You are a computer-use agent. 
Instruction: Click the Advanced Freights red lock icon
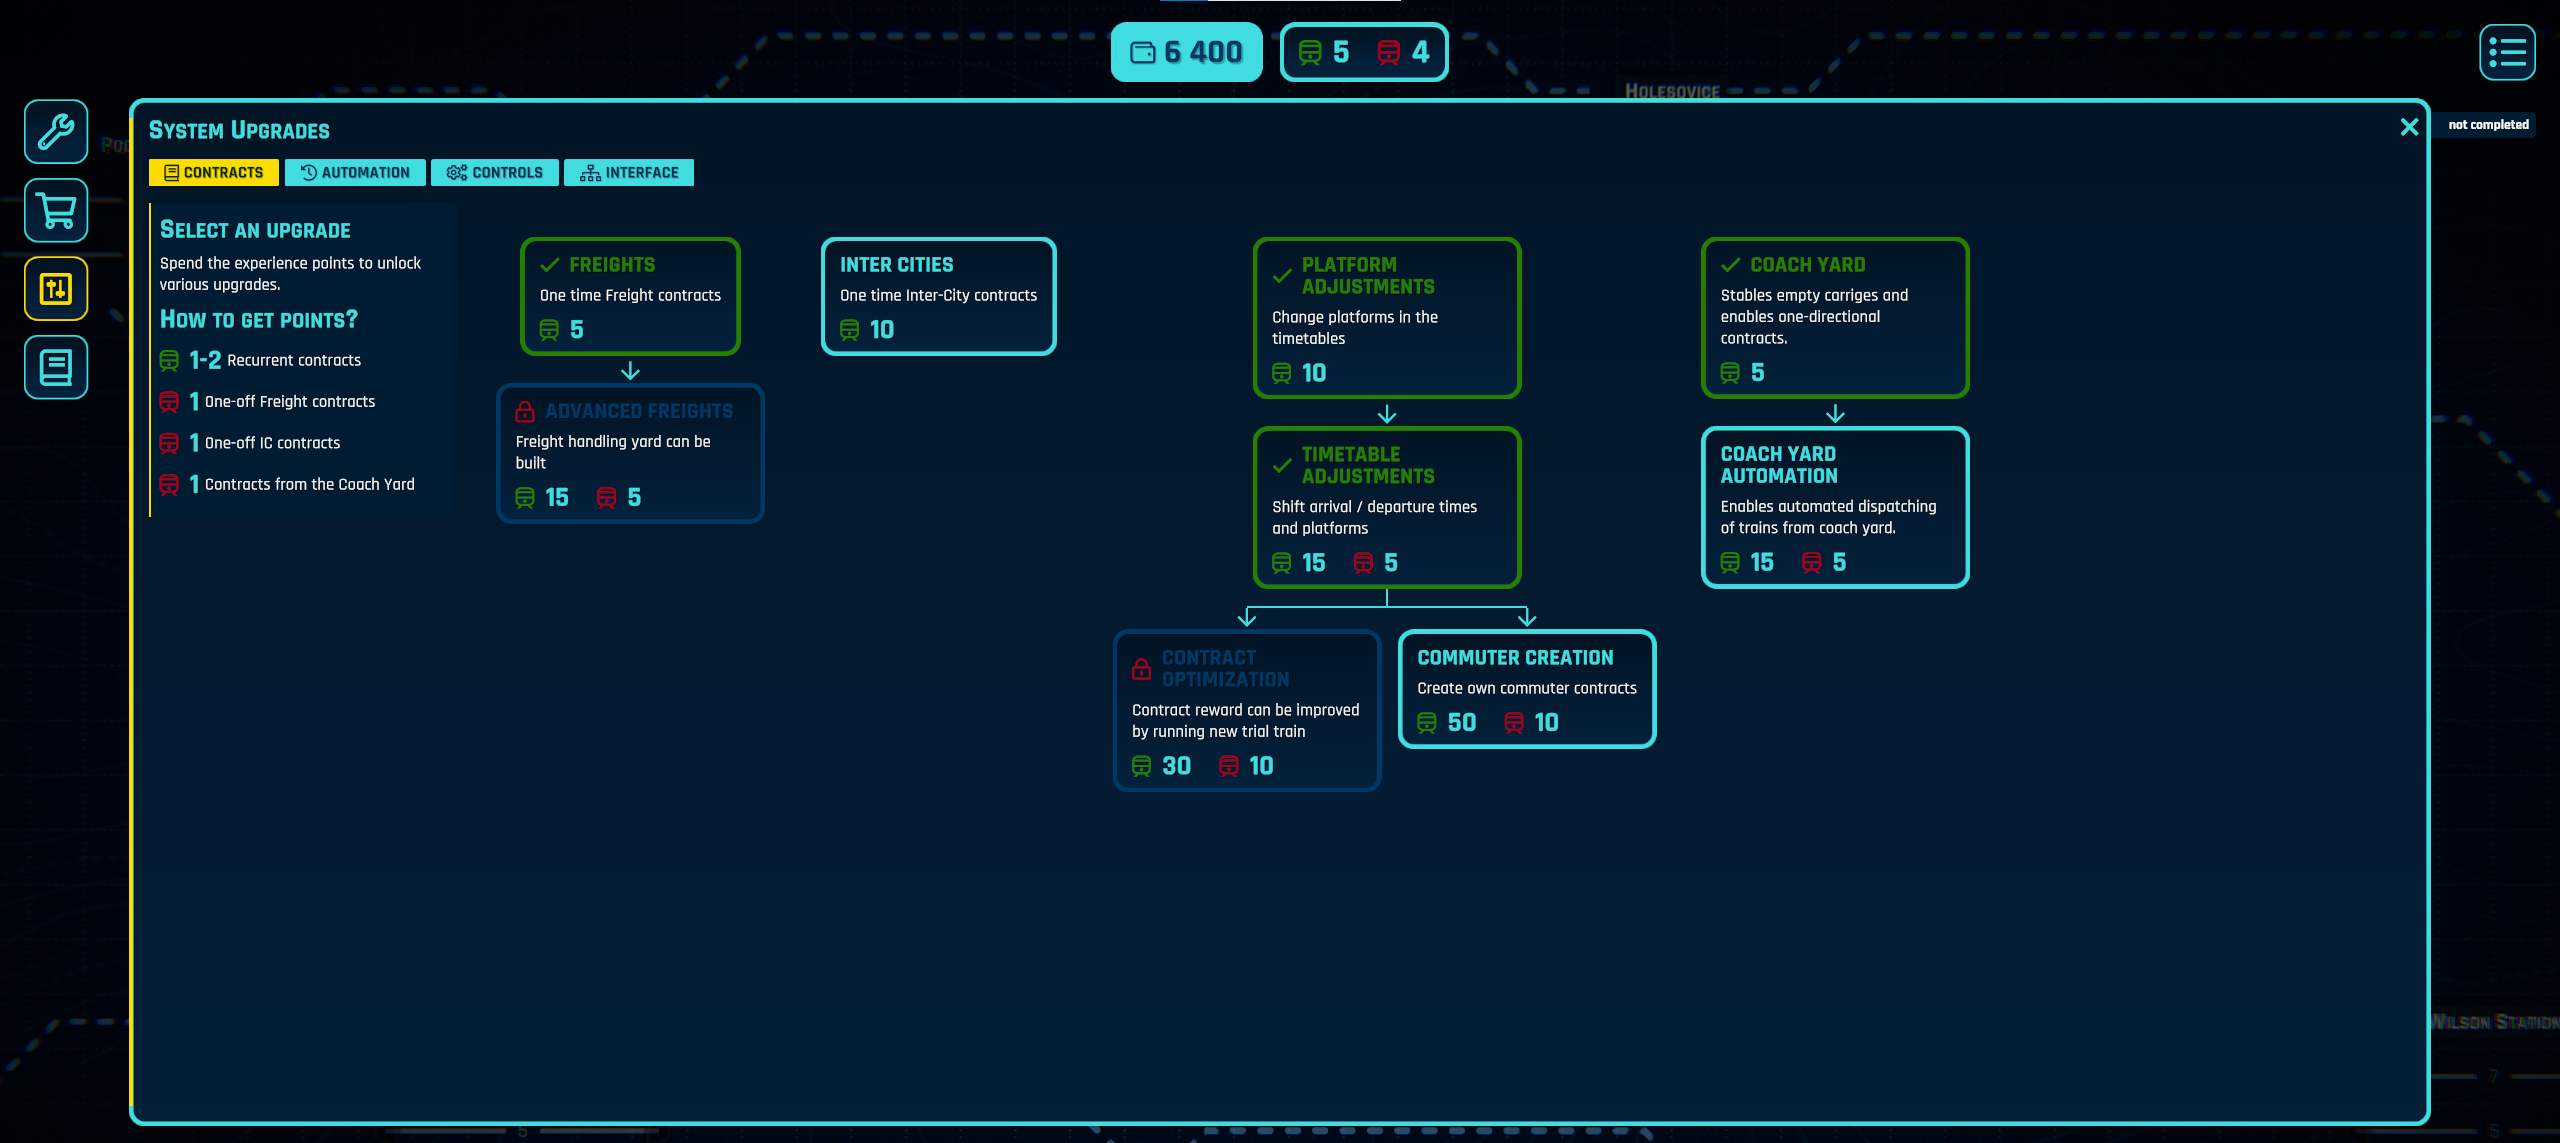point(525,411)
